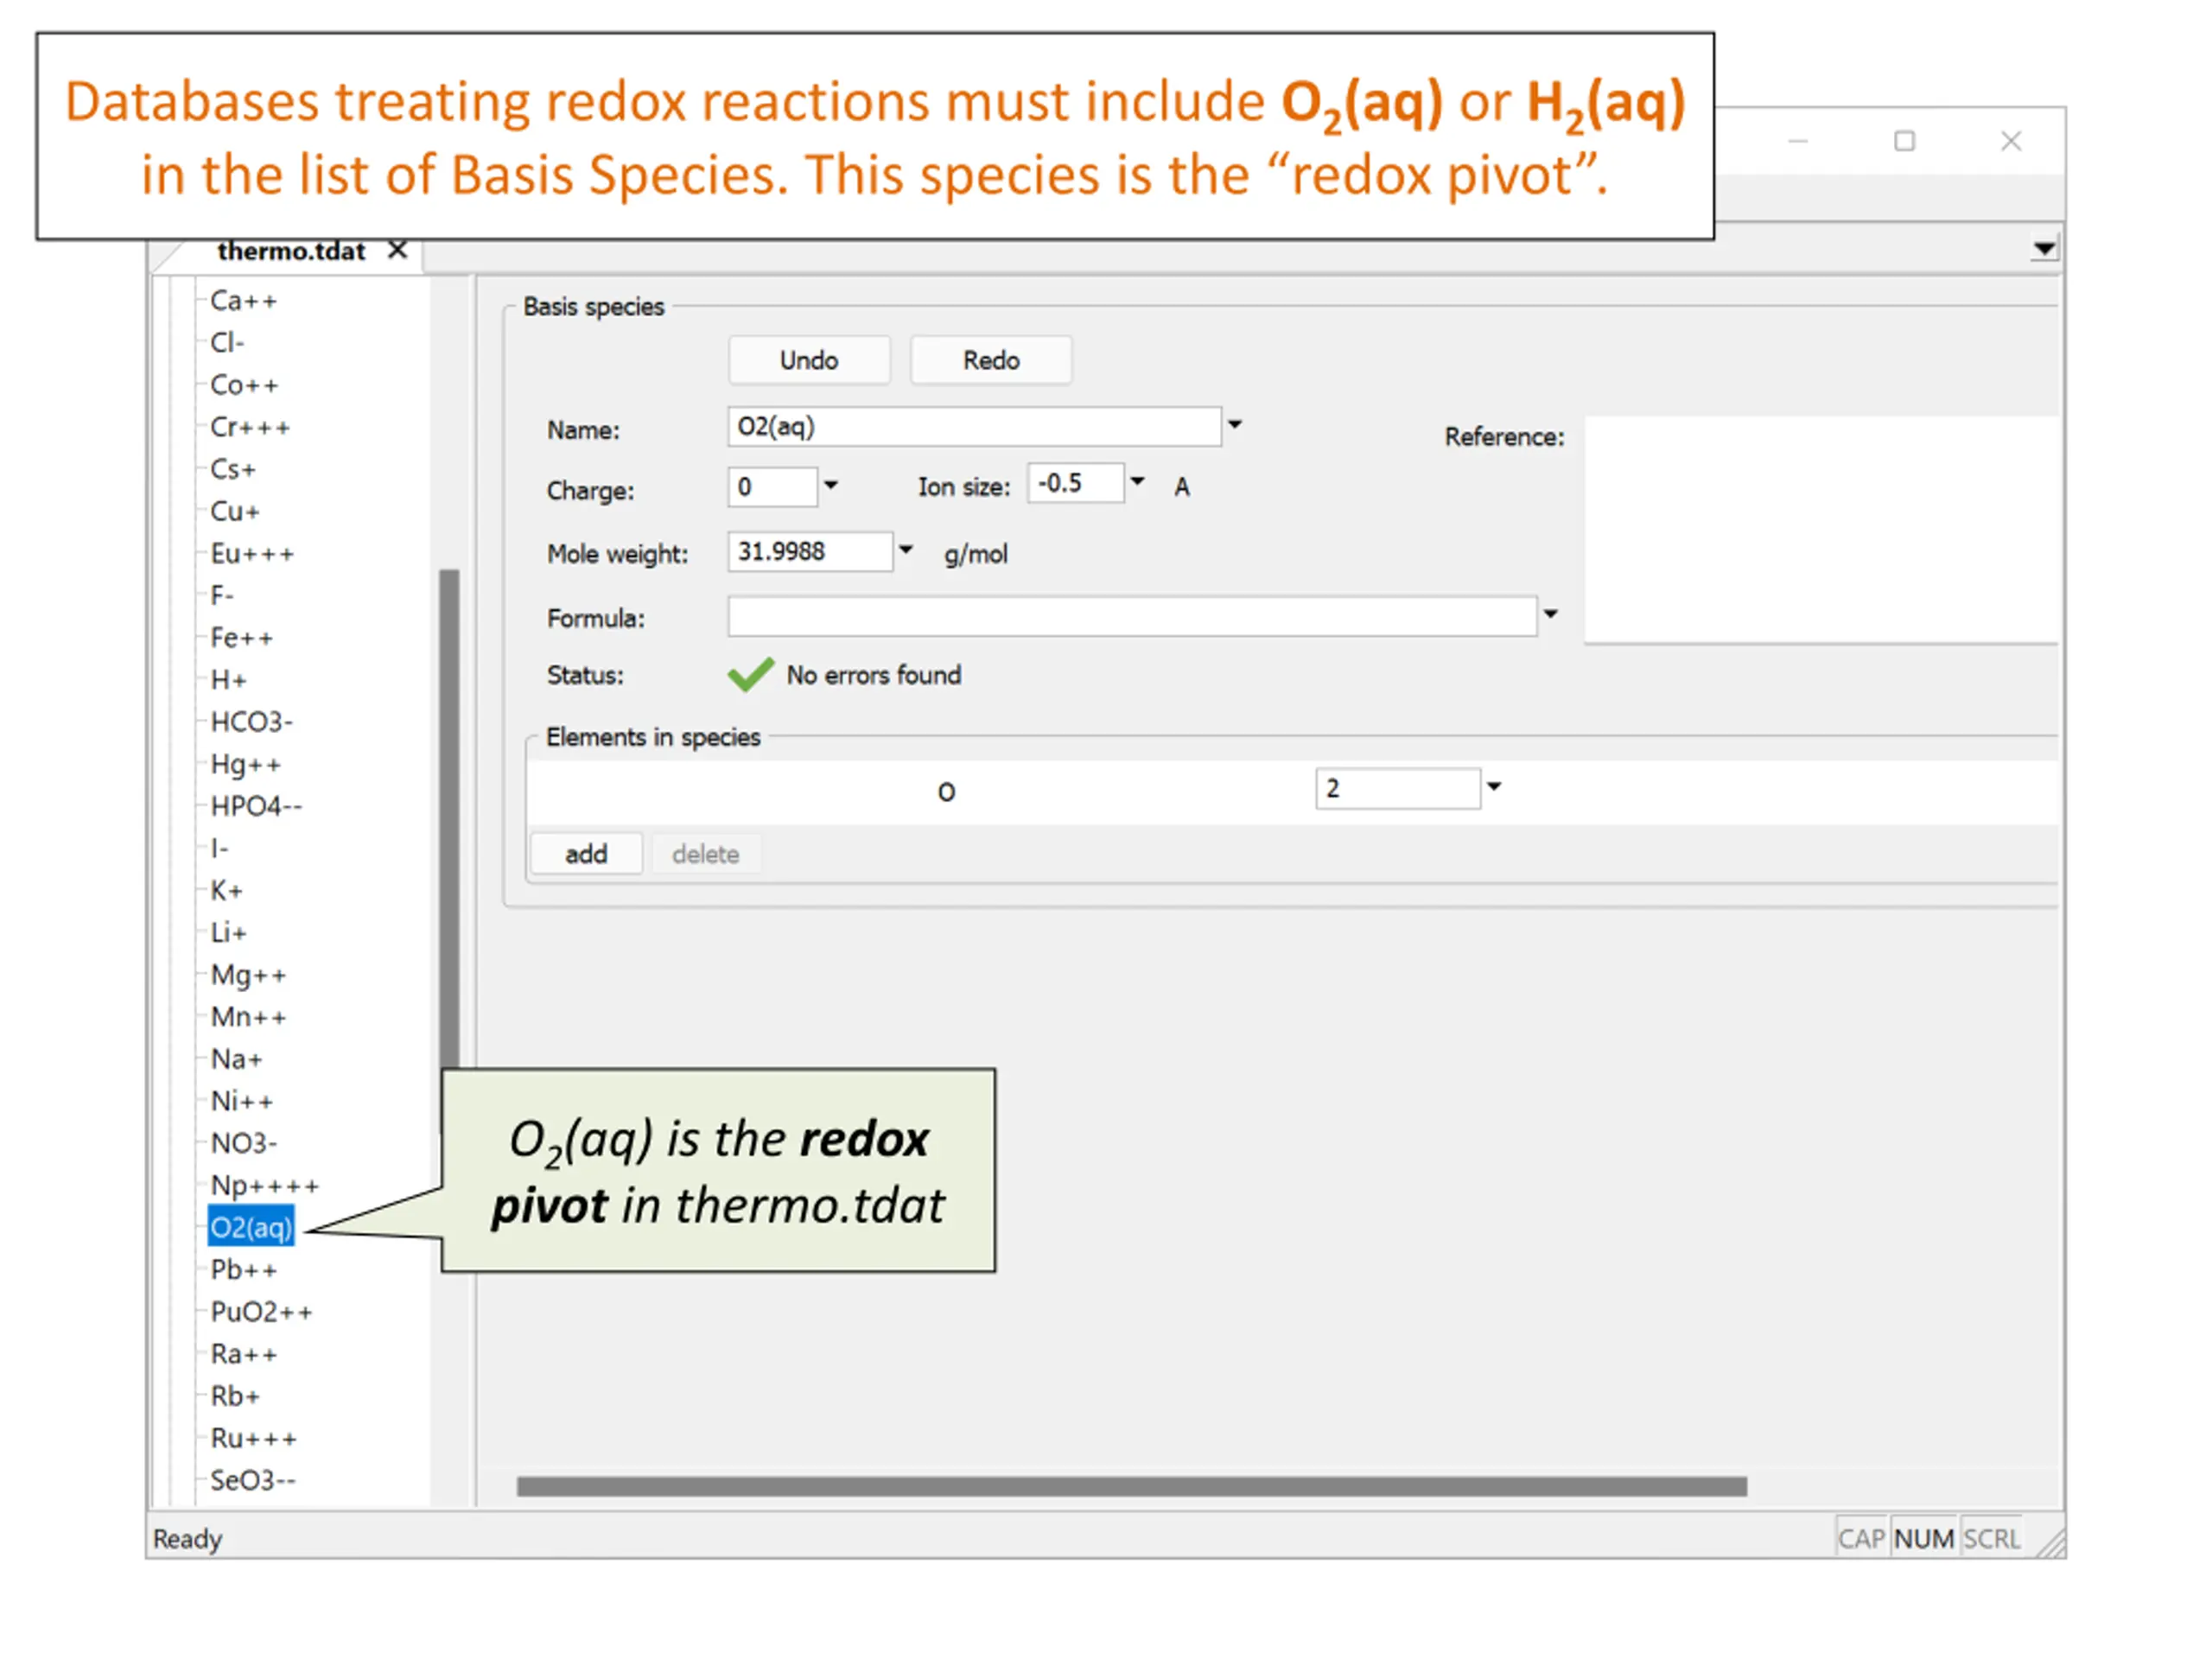The height and width of the screenshot is (1659, 2212).
Task: Click the add element button
Action: tap(586, 854)
